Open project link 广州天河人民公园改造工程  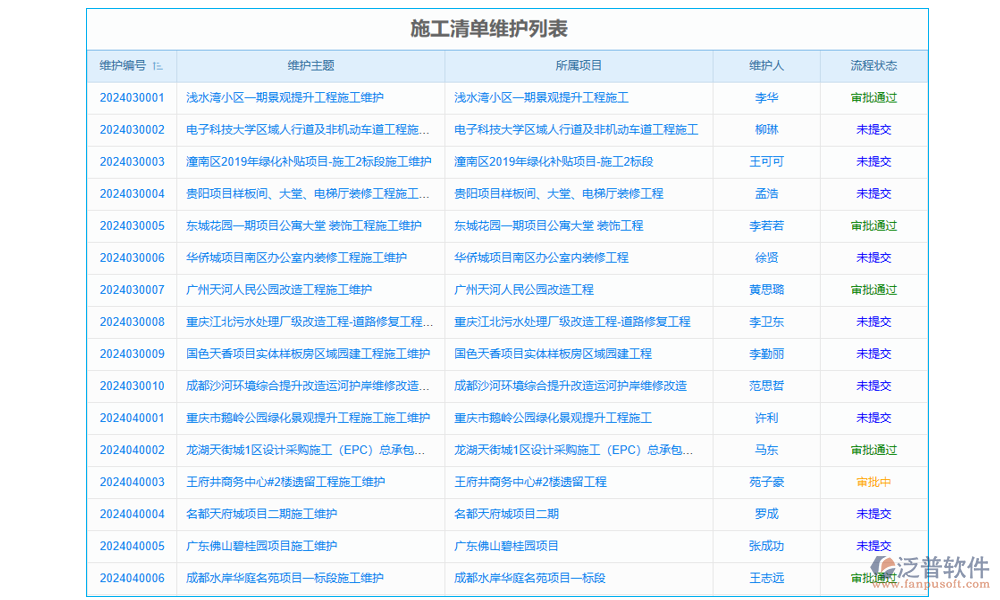(522, 290)
